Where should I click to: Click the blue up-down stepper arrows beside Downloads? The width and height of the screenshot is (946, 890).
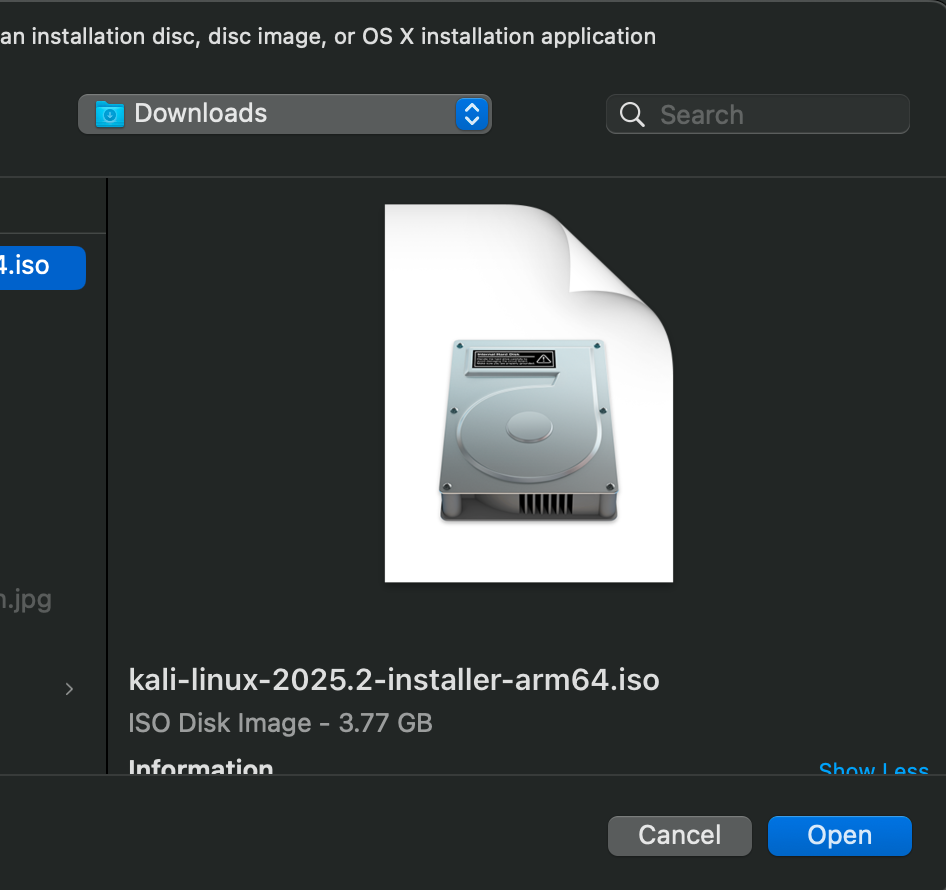click(x=472, y=114)
